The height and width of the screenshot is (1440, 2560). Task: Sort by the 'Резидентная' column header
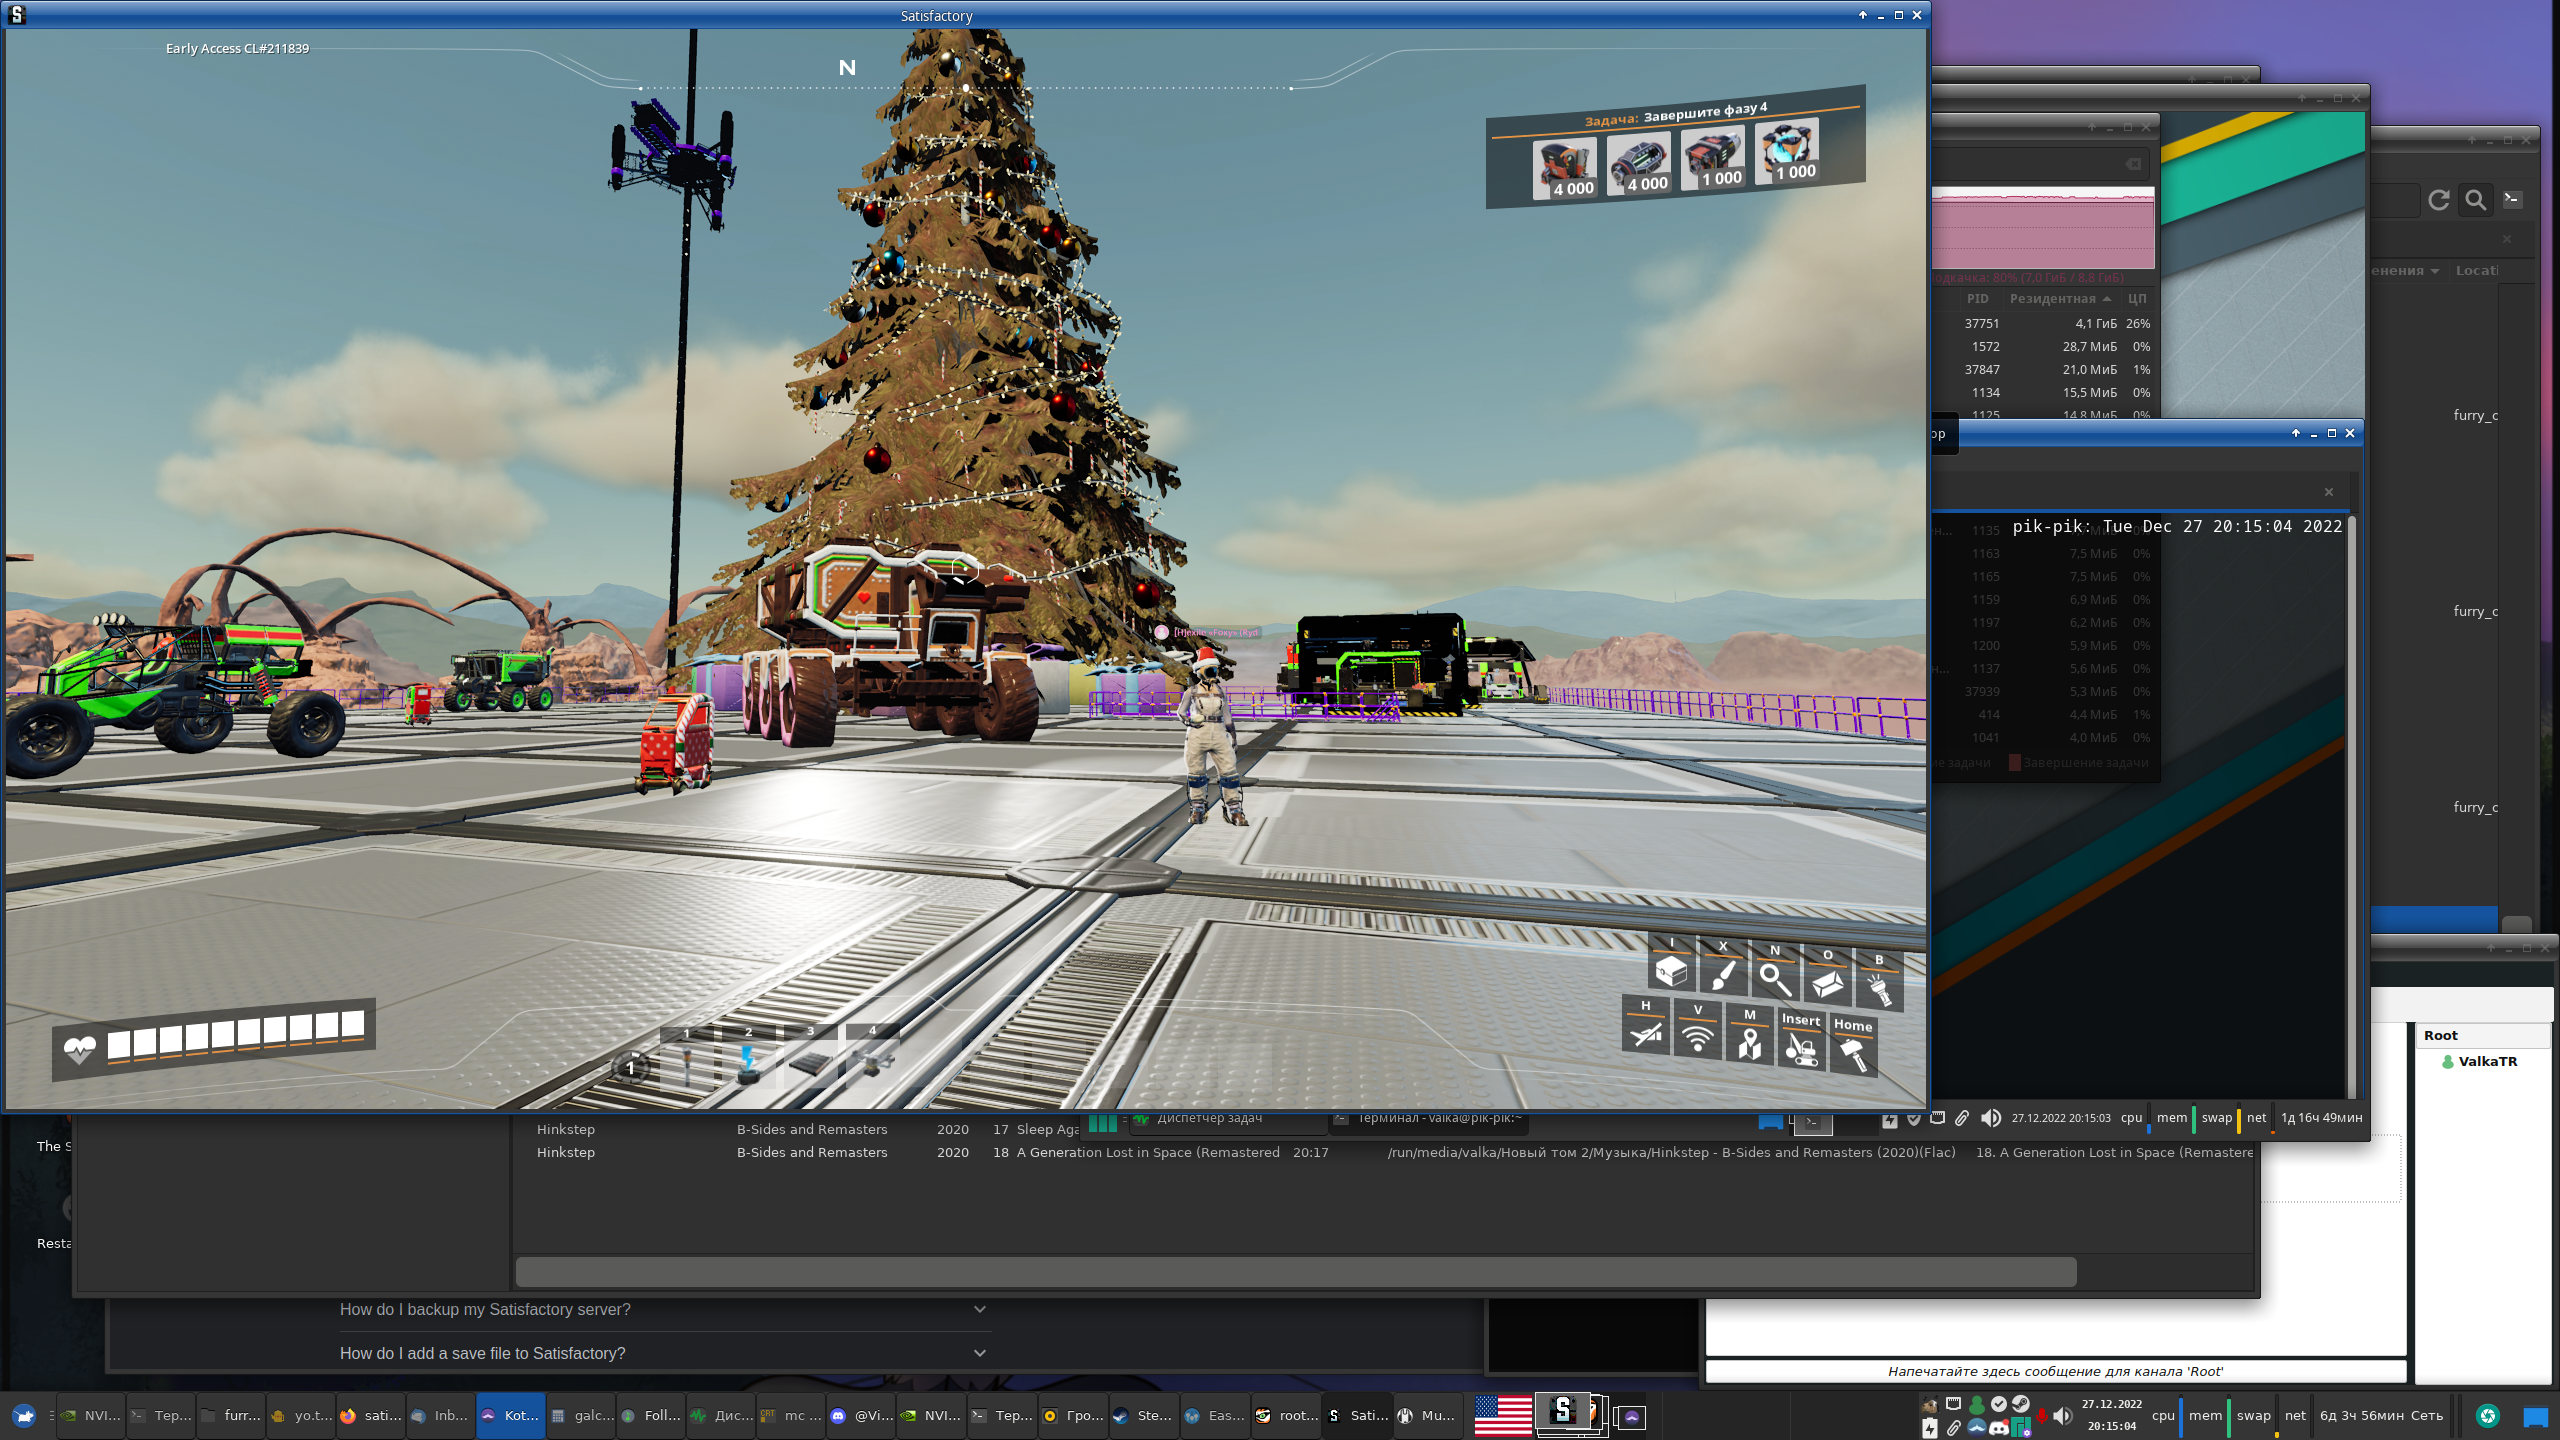pyautogui.click(x=2060, y=298)
